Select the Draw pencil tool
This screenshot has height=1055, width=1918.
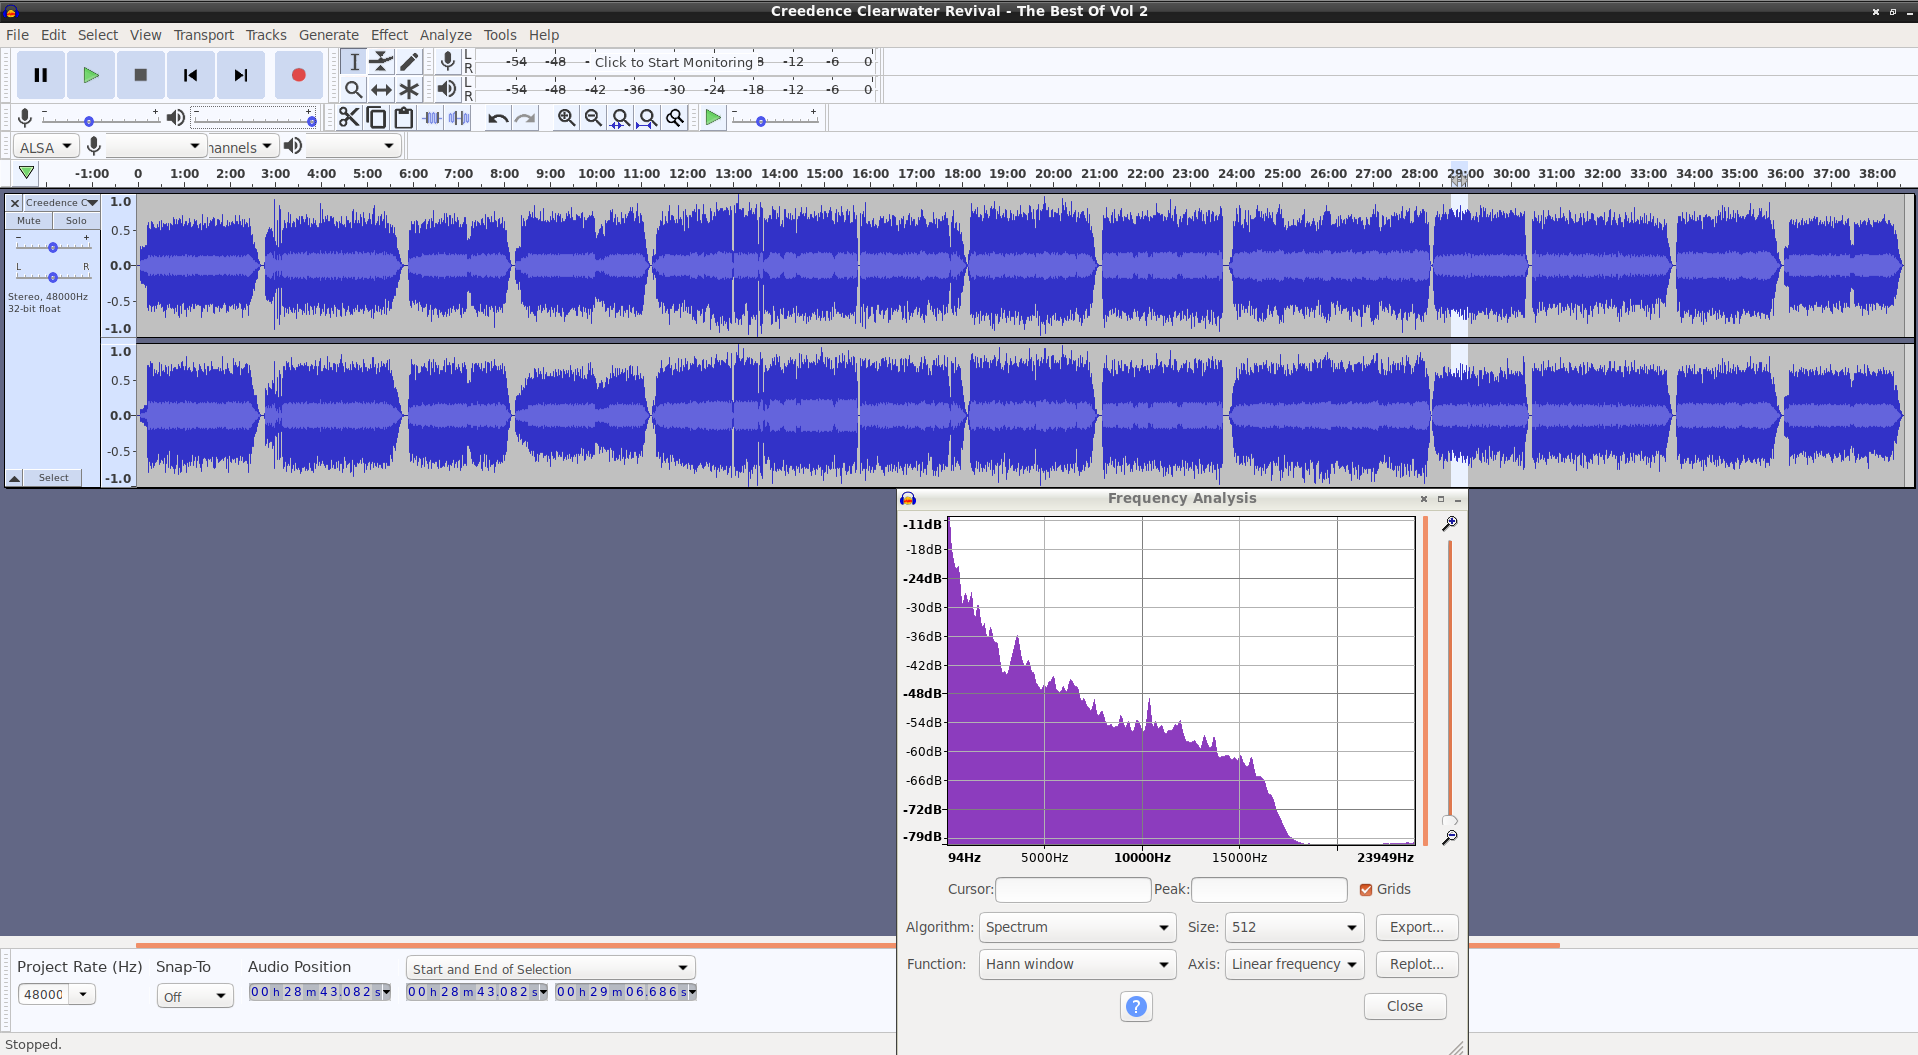408,62
